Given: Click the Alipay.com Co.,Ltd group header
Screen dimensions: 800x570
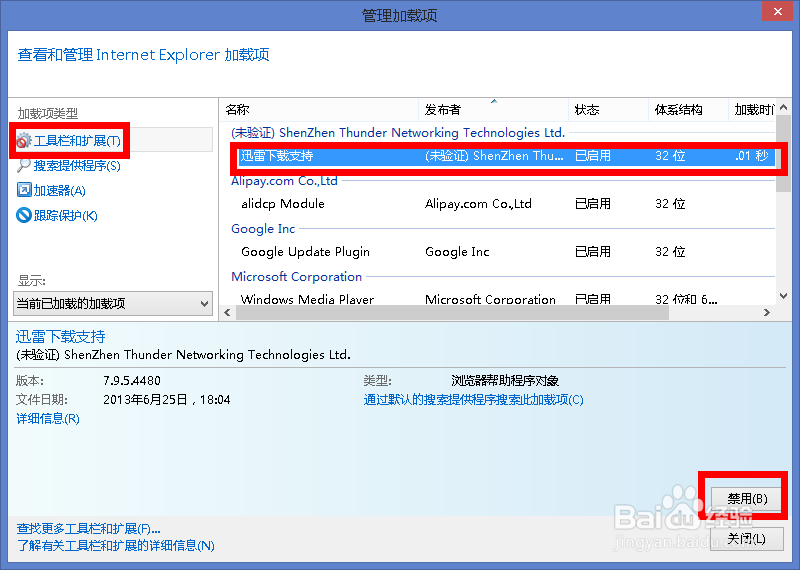Looking at the screenshot, I should tap(284, 181).
